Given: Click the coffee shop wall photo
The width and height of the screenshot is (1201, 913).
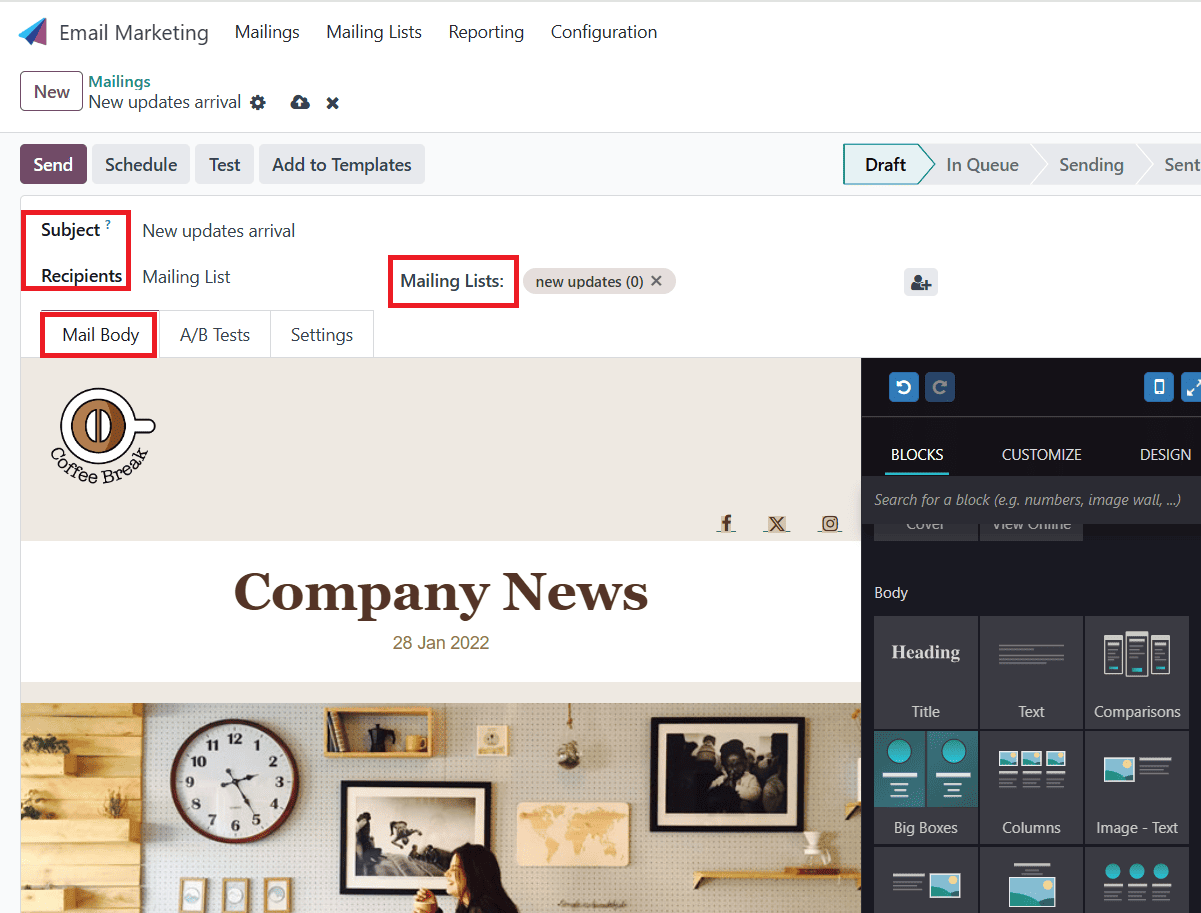Looking at the screenshot, I should pos(441,808).
